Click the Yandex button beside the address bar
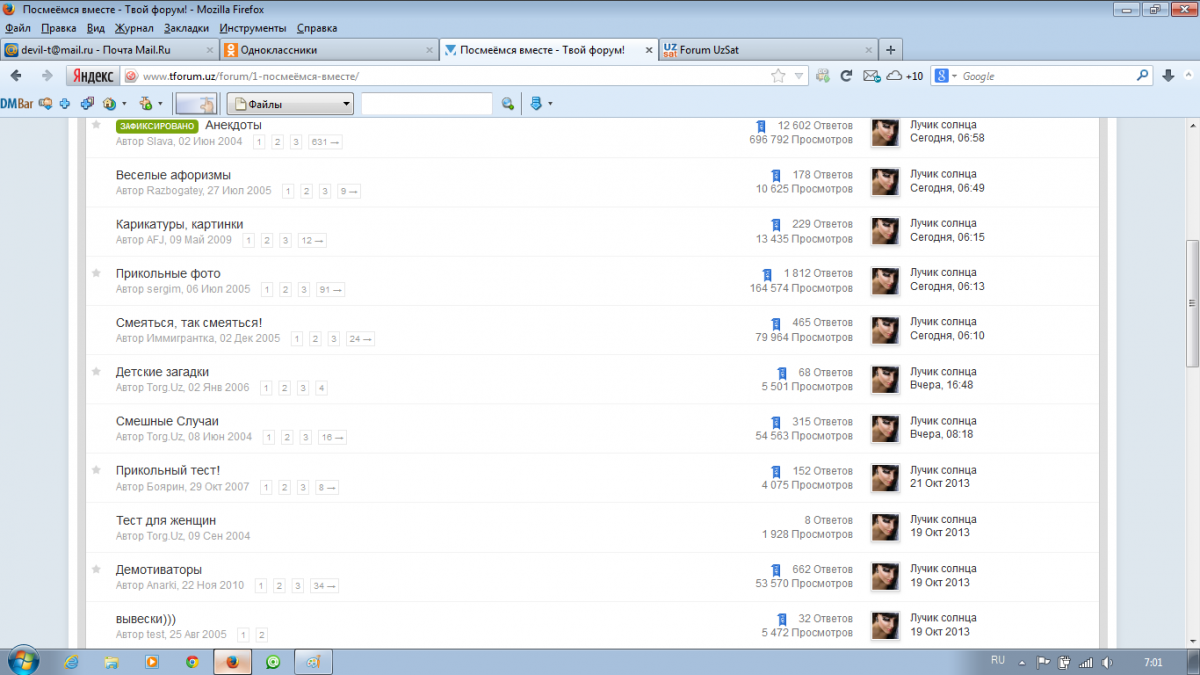Viewport: 1200px width, 675px height. pyautogui.click(x=93, y=76)
